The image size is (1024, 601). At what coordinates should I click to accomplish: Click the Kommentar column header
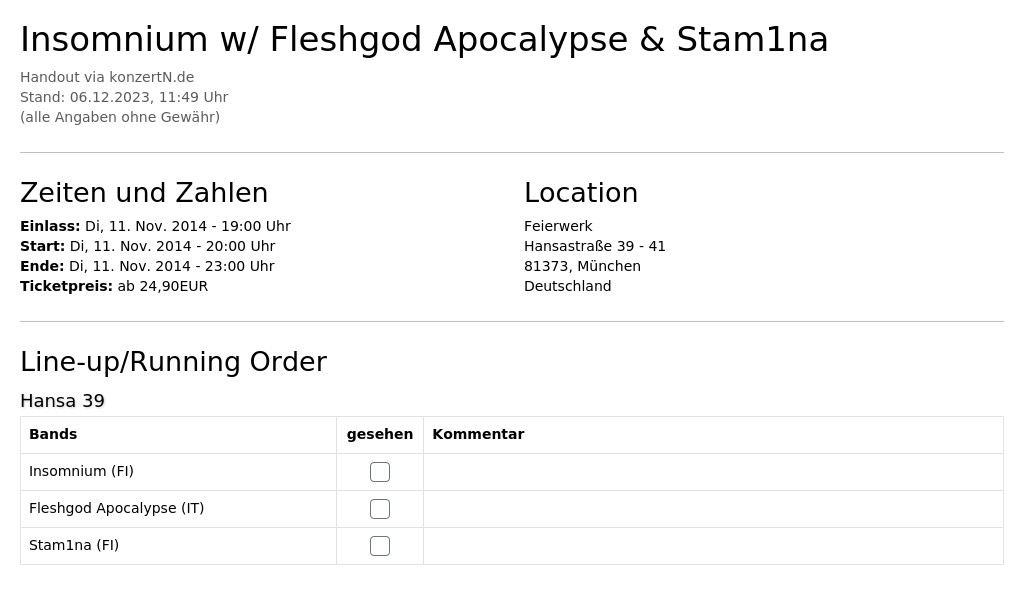pyautogui.click(x=478, y=434)
